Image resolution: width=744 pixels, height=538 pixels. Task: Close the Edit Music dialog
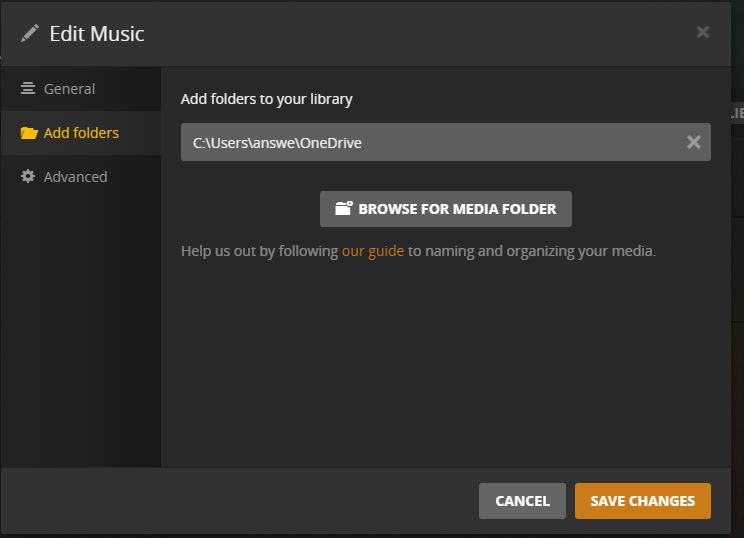(703, 32)
